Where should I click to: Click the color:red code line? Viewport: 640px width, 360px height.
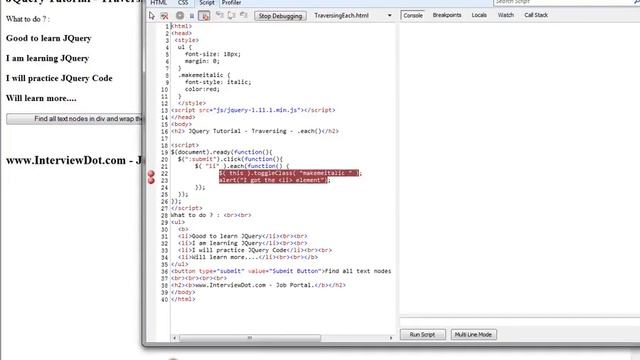202,89
